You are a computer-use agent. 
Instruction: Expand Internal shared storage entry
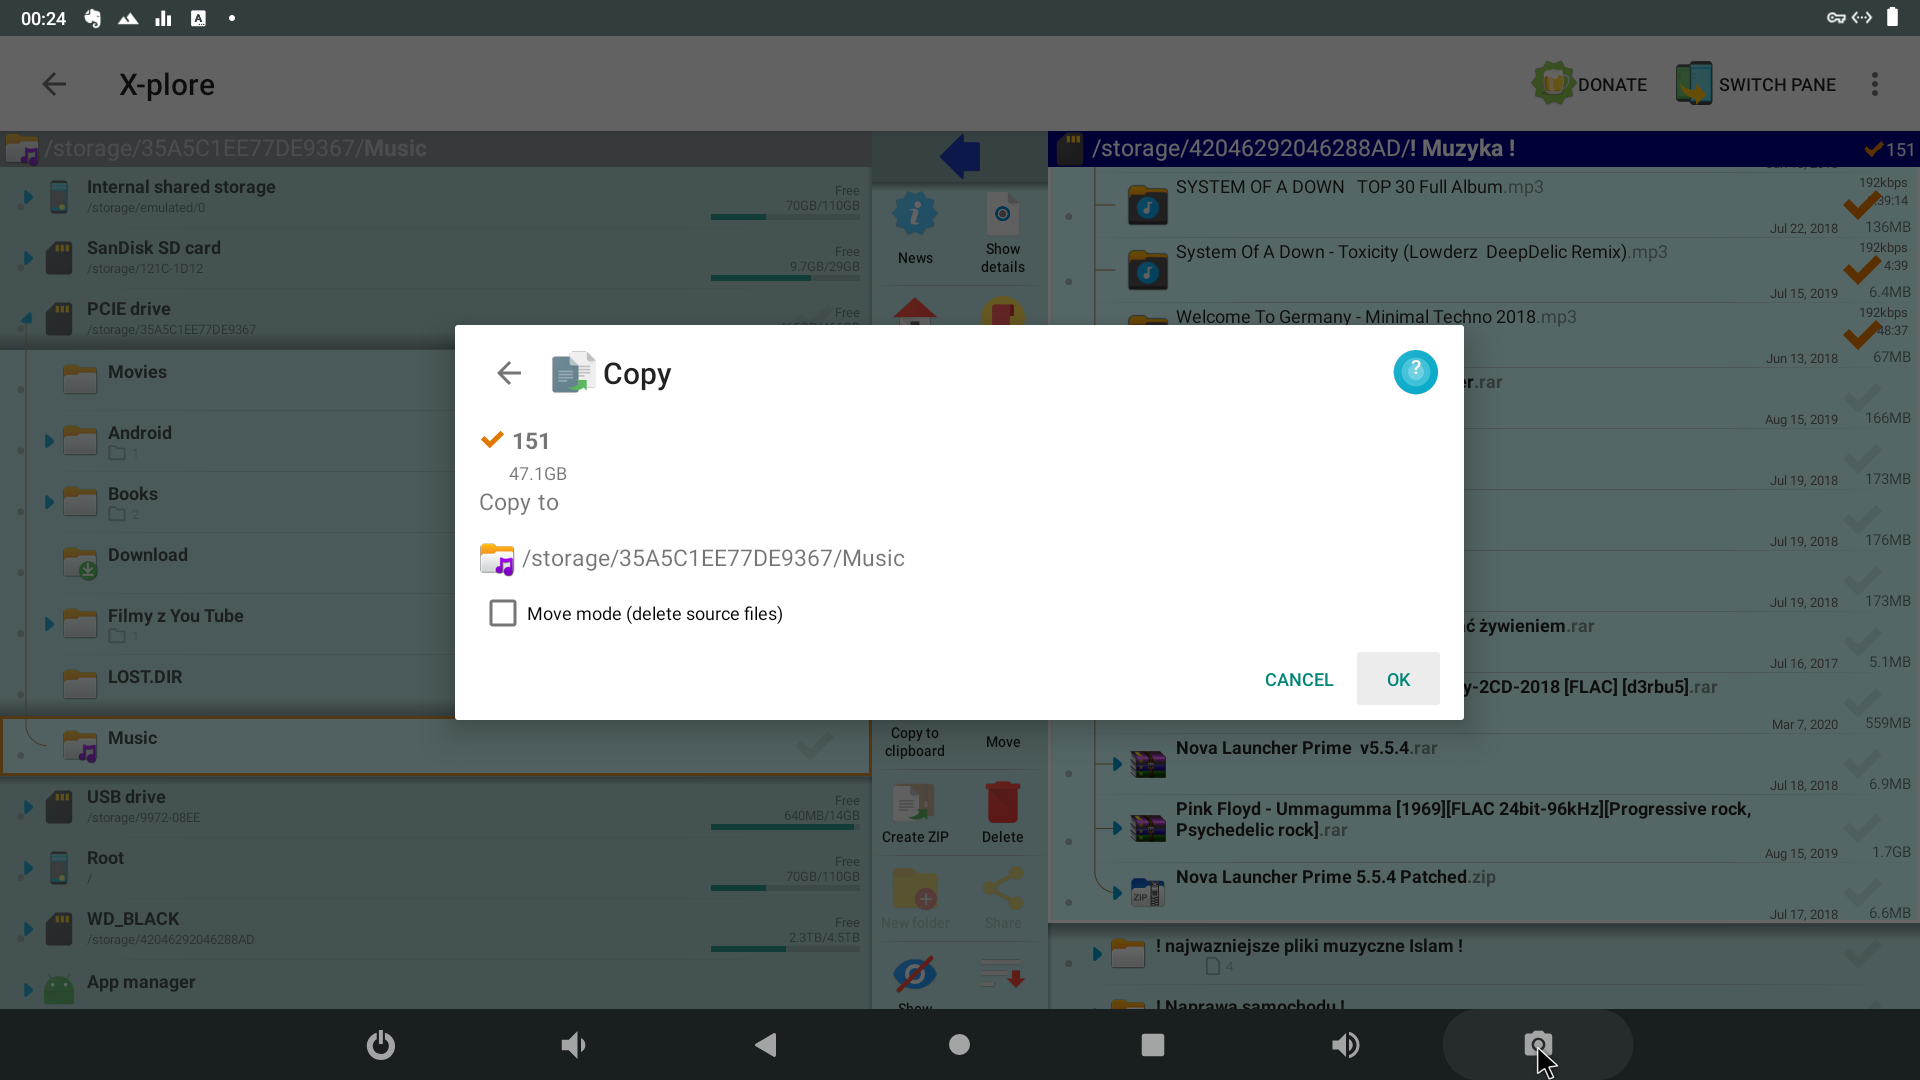[28, 197]
